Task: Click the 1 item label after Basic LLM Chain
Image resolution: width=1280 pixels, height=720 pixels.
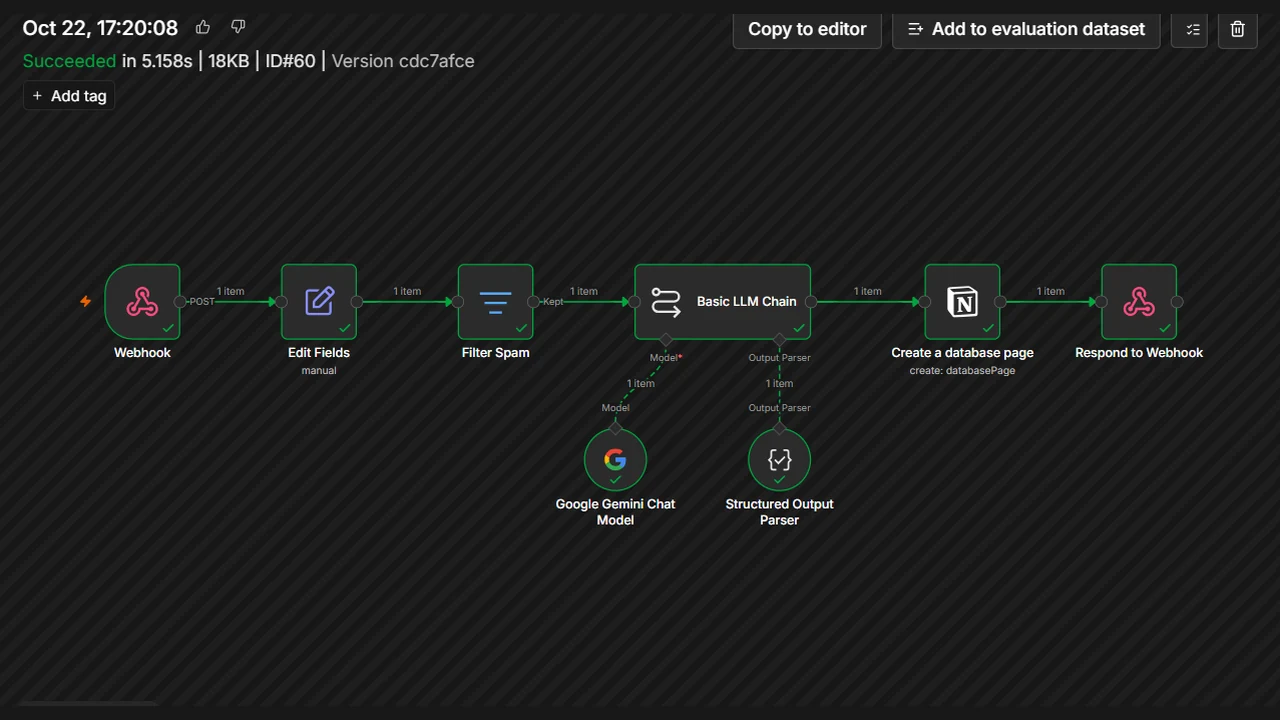Action: (868, 291)
